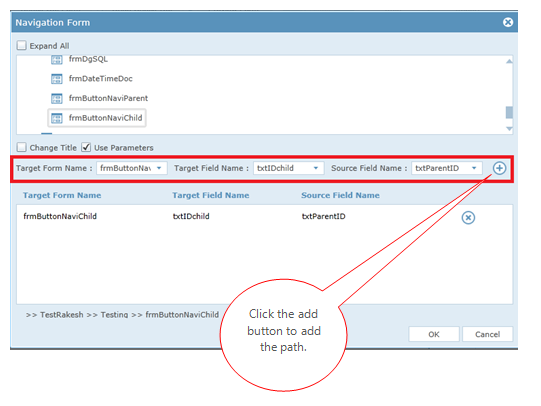Viewport: 541px width, 406px height.
Task: Click the tree scroll down arrow
Action: pyautogui.click(x=509, y=129)
